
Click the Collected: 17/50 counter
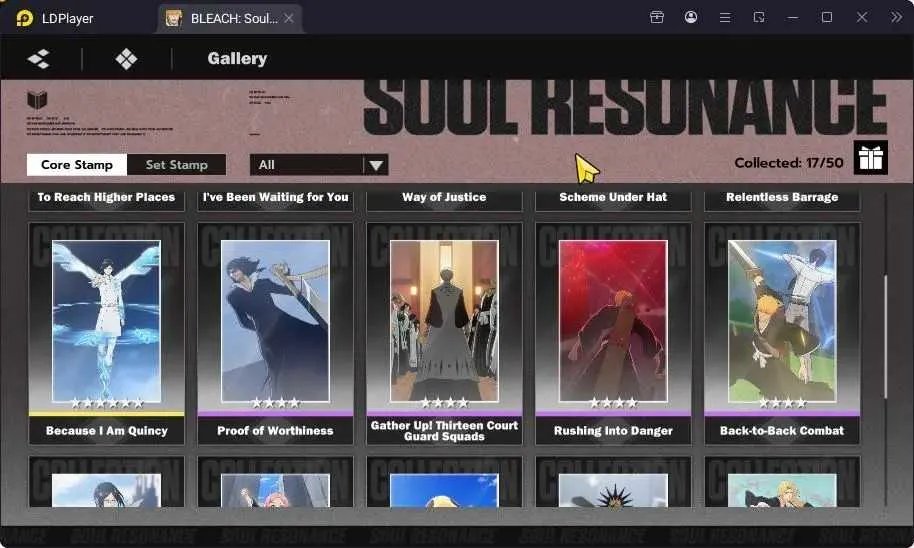[789, 163]
